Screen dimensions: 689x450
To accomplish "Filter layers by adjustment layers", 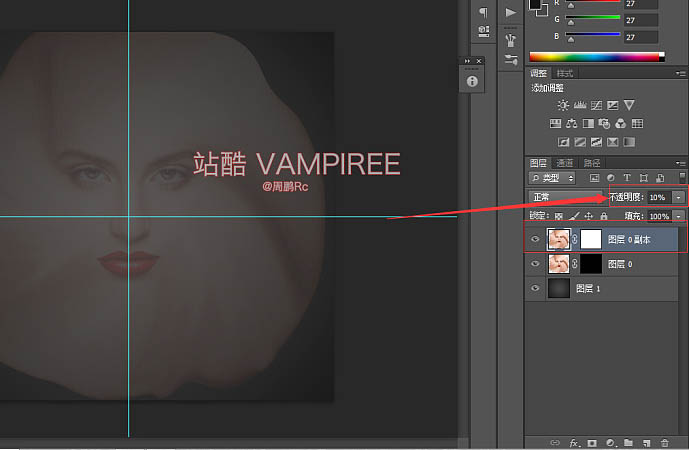I will tap(611, 178).
